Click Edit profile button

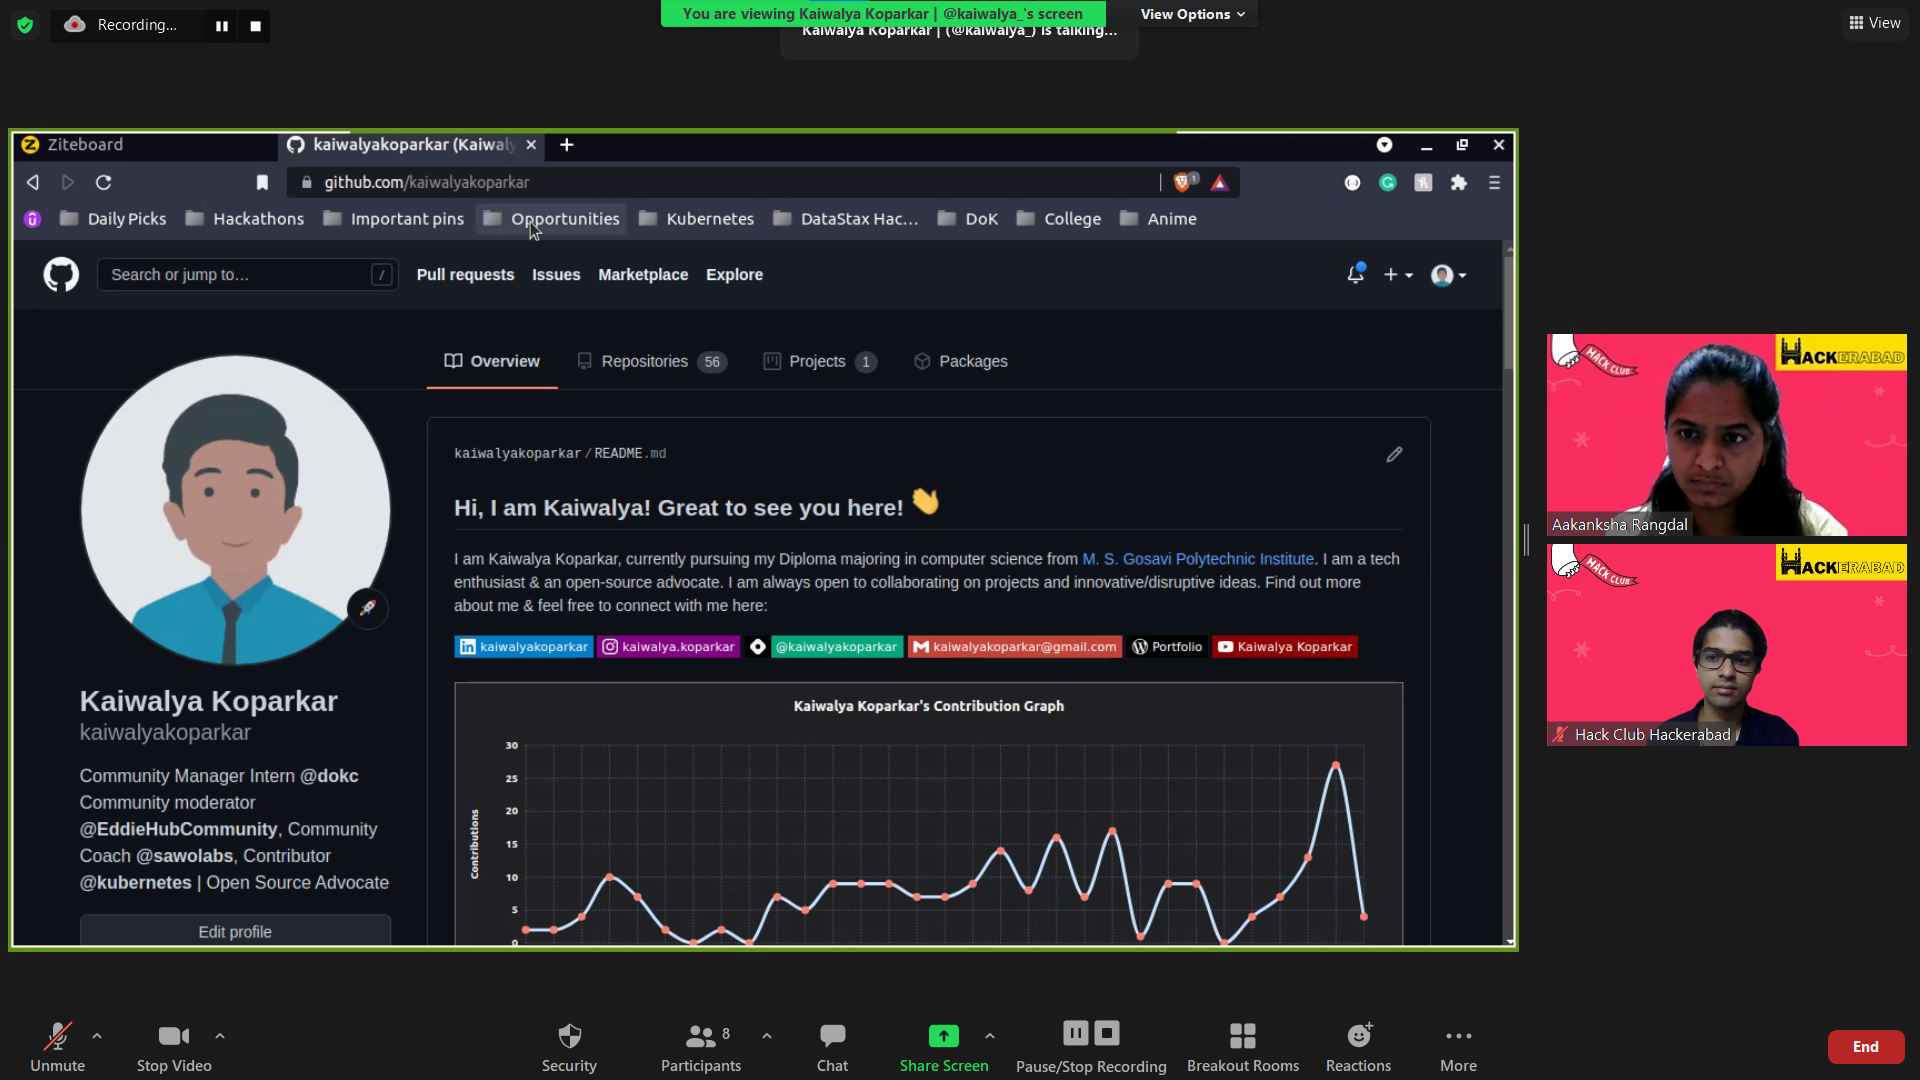235,931
